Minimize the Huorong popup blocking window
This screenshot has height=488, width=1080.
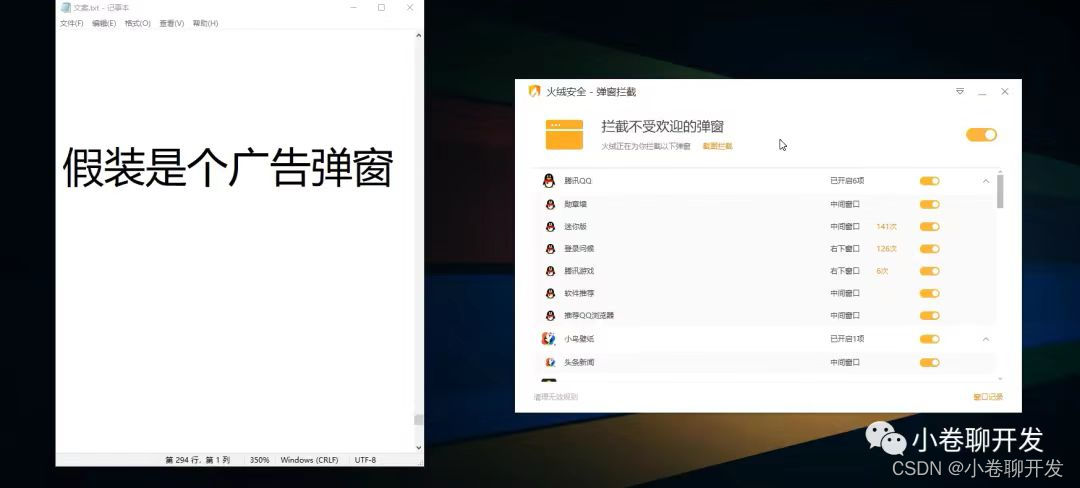pyautogui.click(x=982, y=92)
